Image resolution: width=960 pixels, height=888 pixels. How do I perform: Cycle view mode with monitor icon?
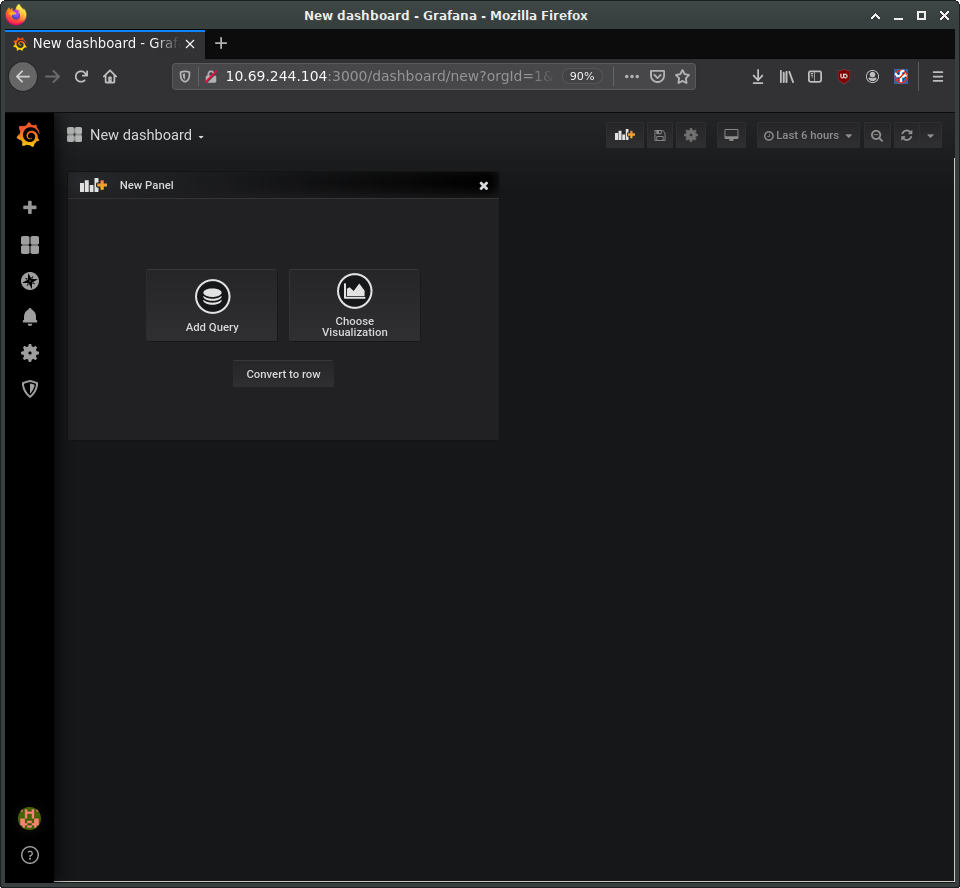point(731,135)
